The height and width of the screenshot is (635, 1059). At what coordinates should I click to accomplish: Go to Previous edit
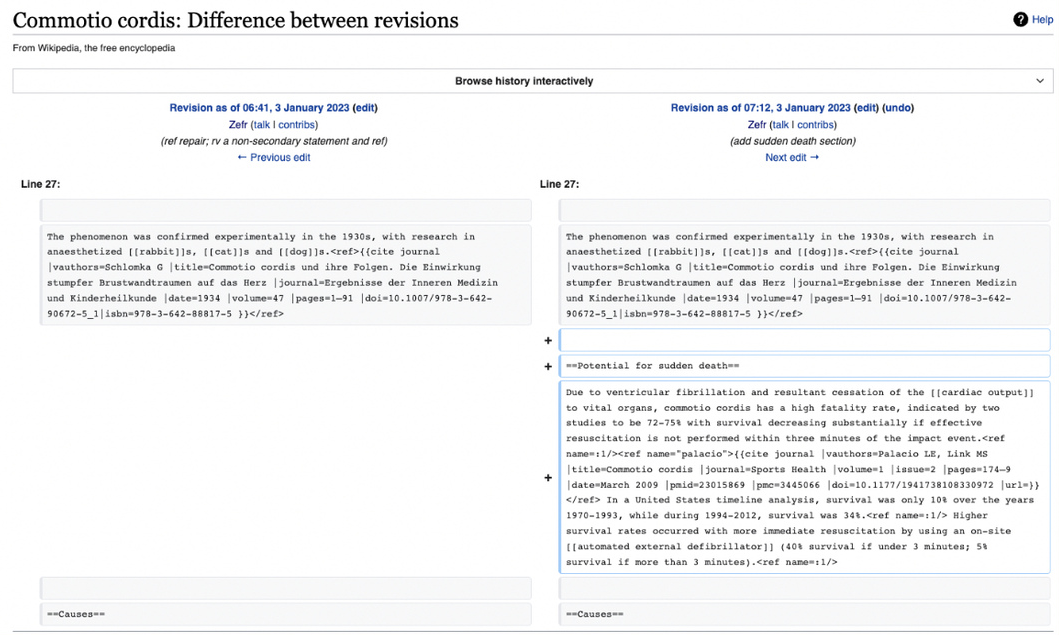[274, 157]
